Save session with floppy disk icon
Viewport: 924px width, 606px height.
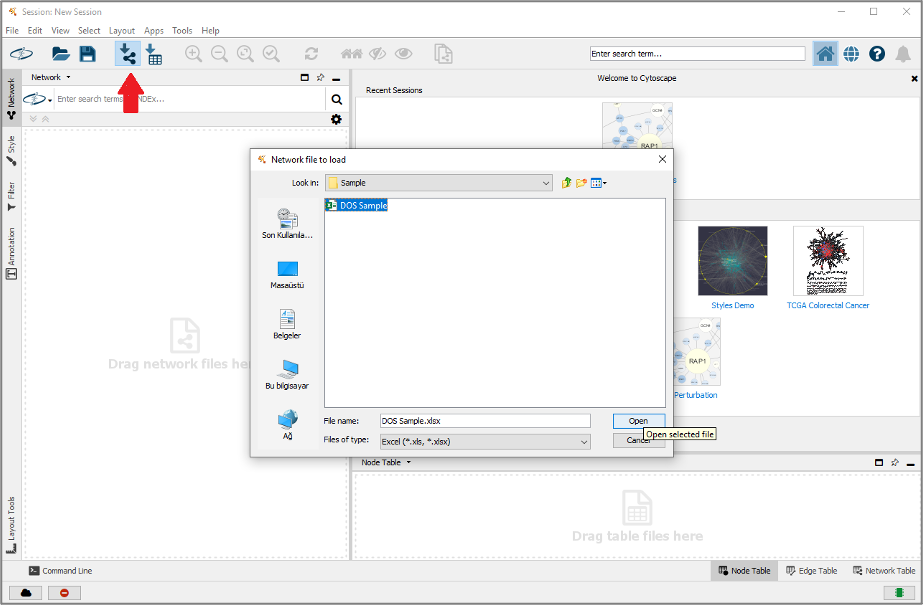tap(88, 54)
